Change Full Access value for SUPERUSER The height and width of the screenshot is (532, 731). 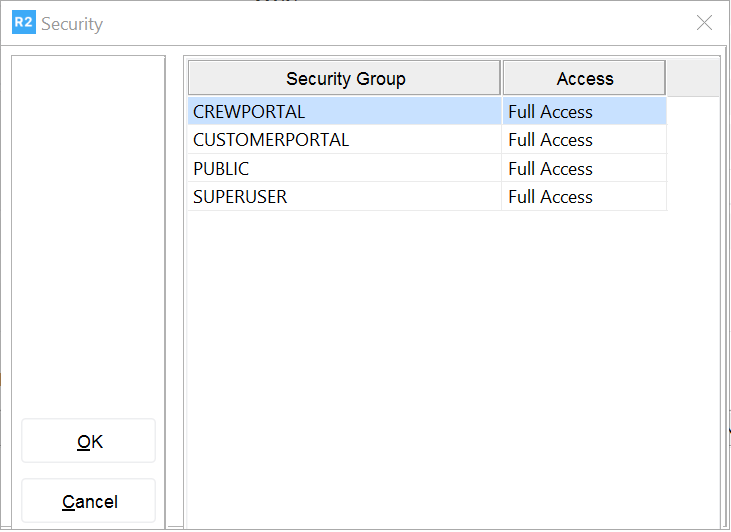point(584,197)
